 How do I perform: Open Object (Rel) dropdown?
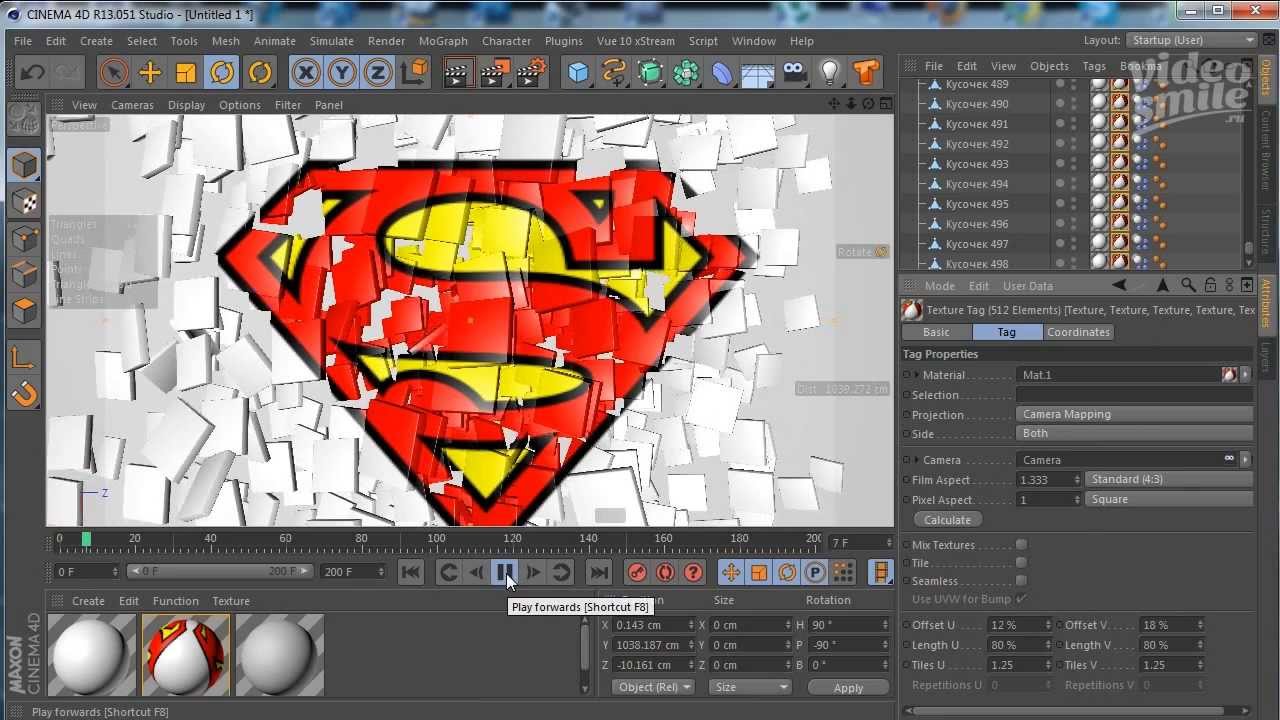(653, 687)
